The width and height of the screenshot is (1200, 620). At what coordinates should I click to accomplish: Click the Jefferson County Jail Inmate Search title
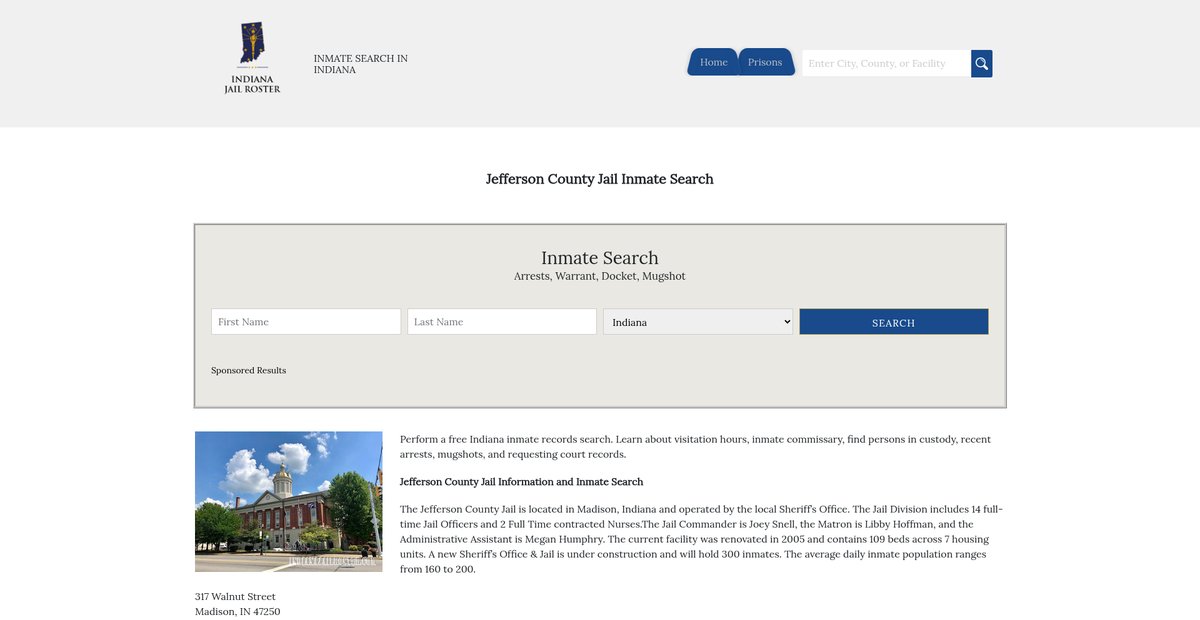tap(600, 180)
